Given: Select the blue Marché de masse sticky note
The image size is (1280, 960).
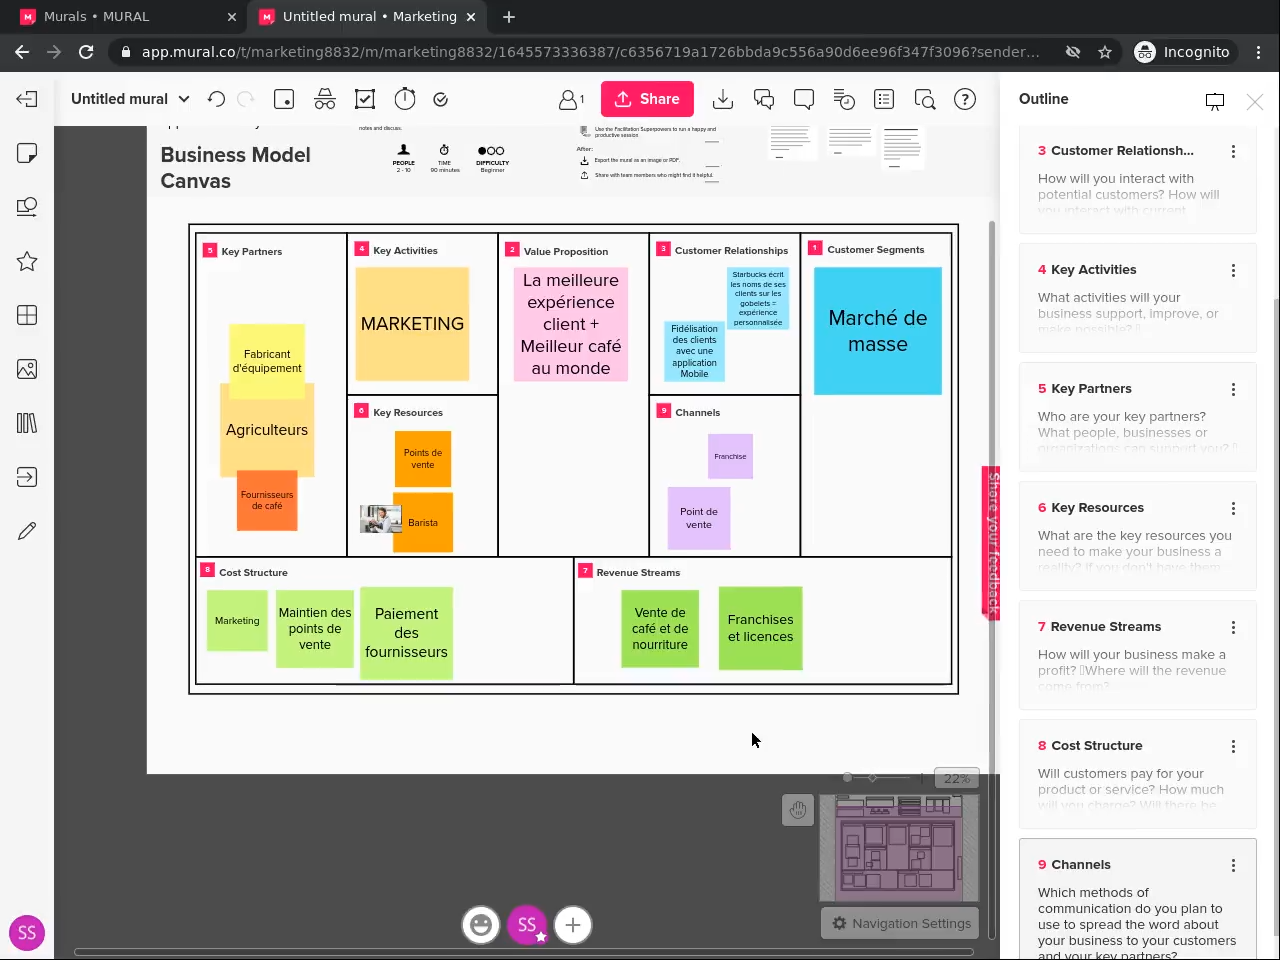Looking at the screenshot, I should tap(878, 331).
